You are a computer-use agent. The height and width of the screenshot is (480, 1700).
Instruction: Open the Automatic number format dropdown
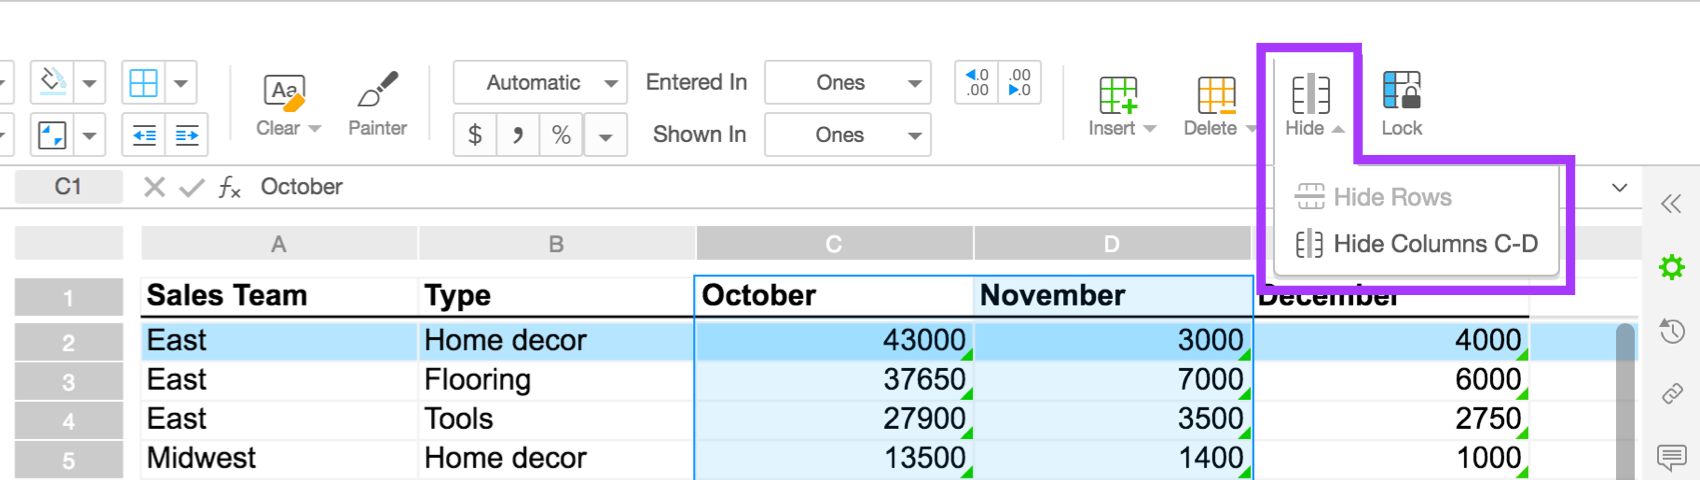(x=540, y=83)
